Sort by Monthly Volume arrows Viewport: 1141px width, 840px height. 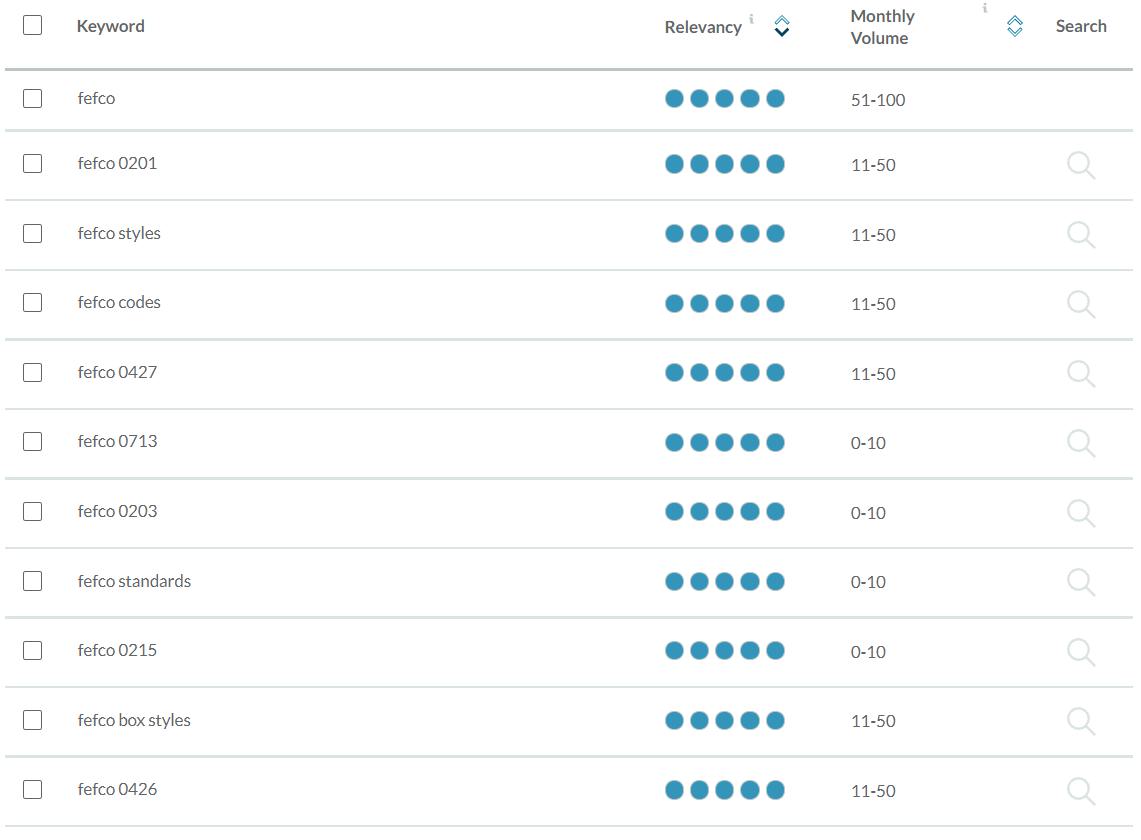point(1014,27)
